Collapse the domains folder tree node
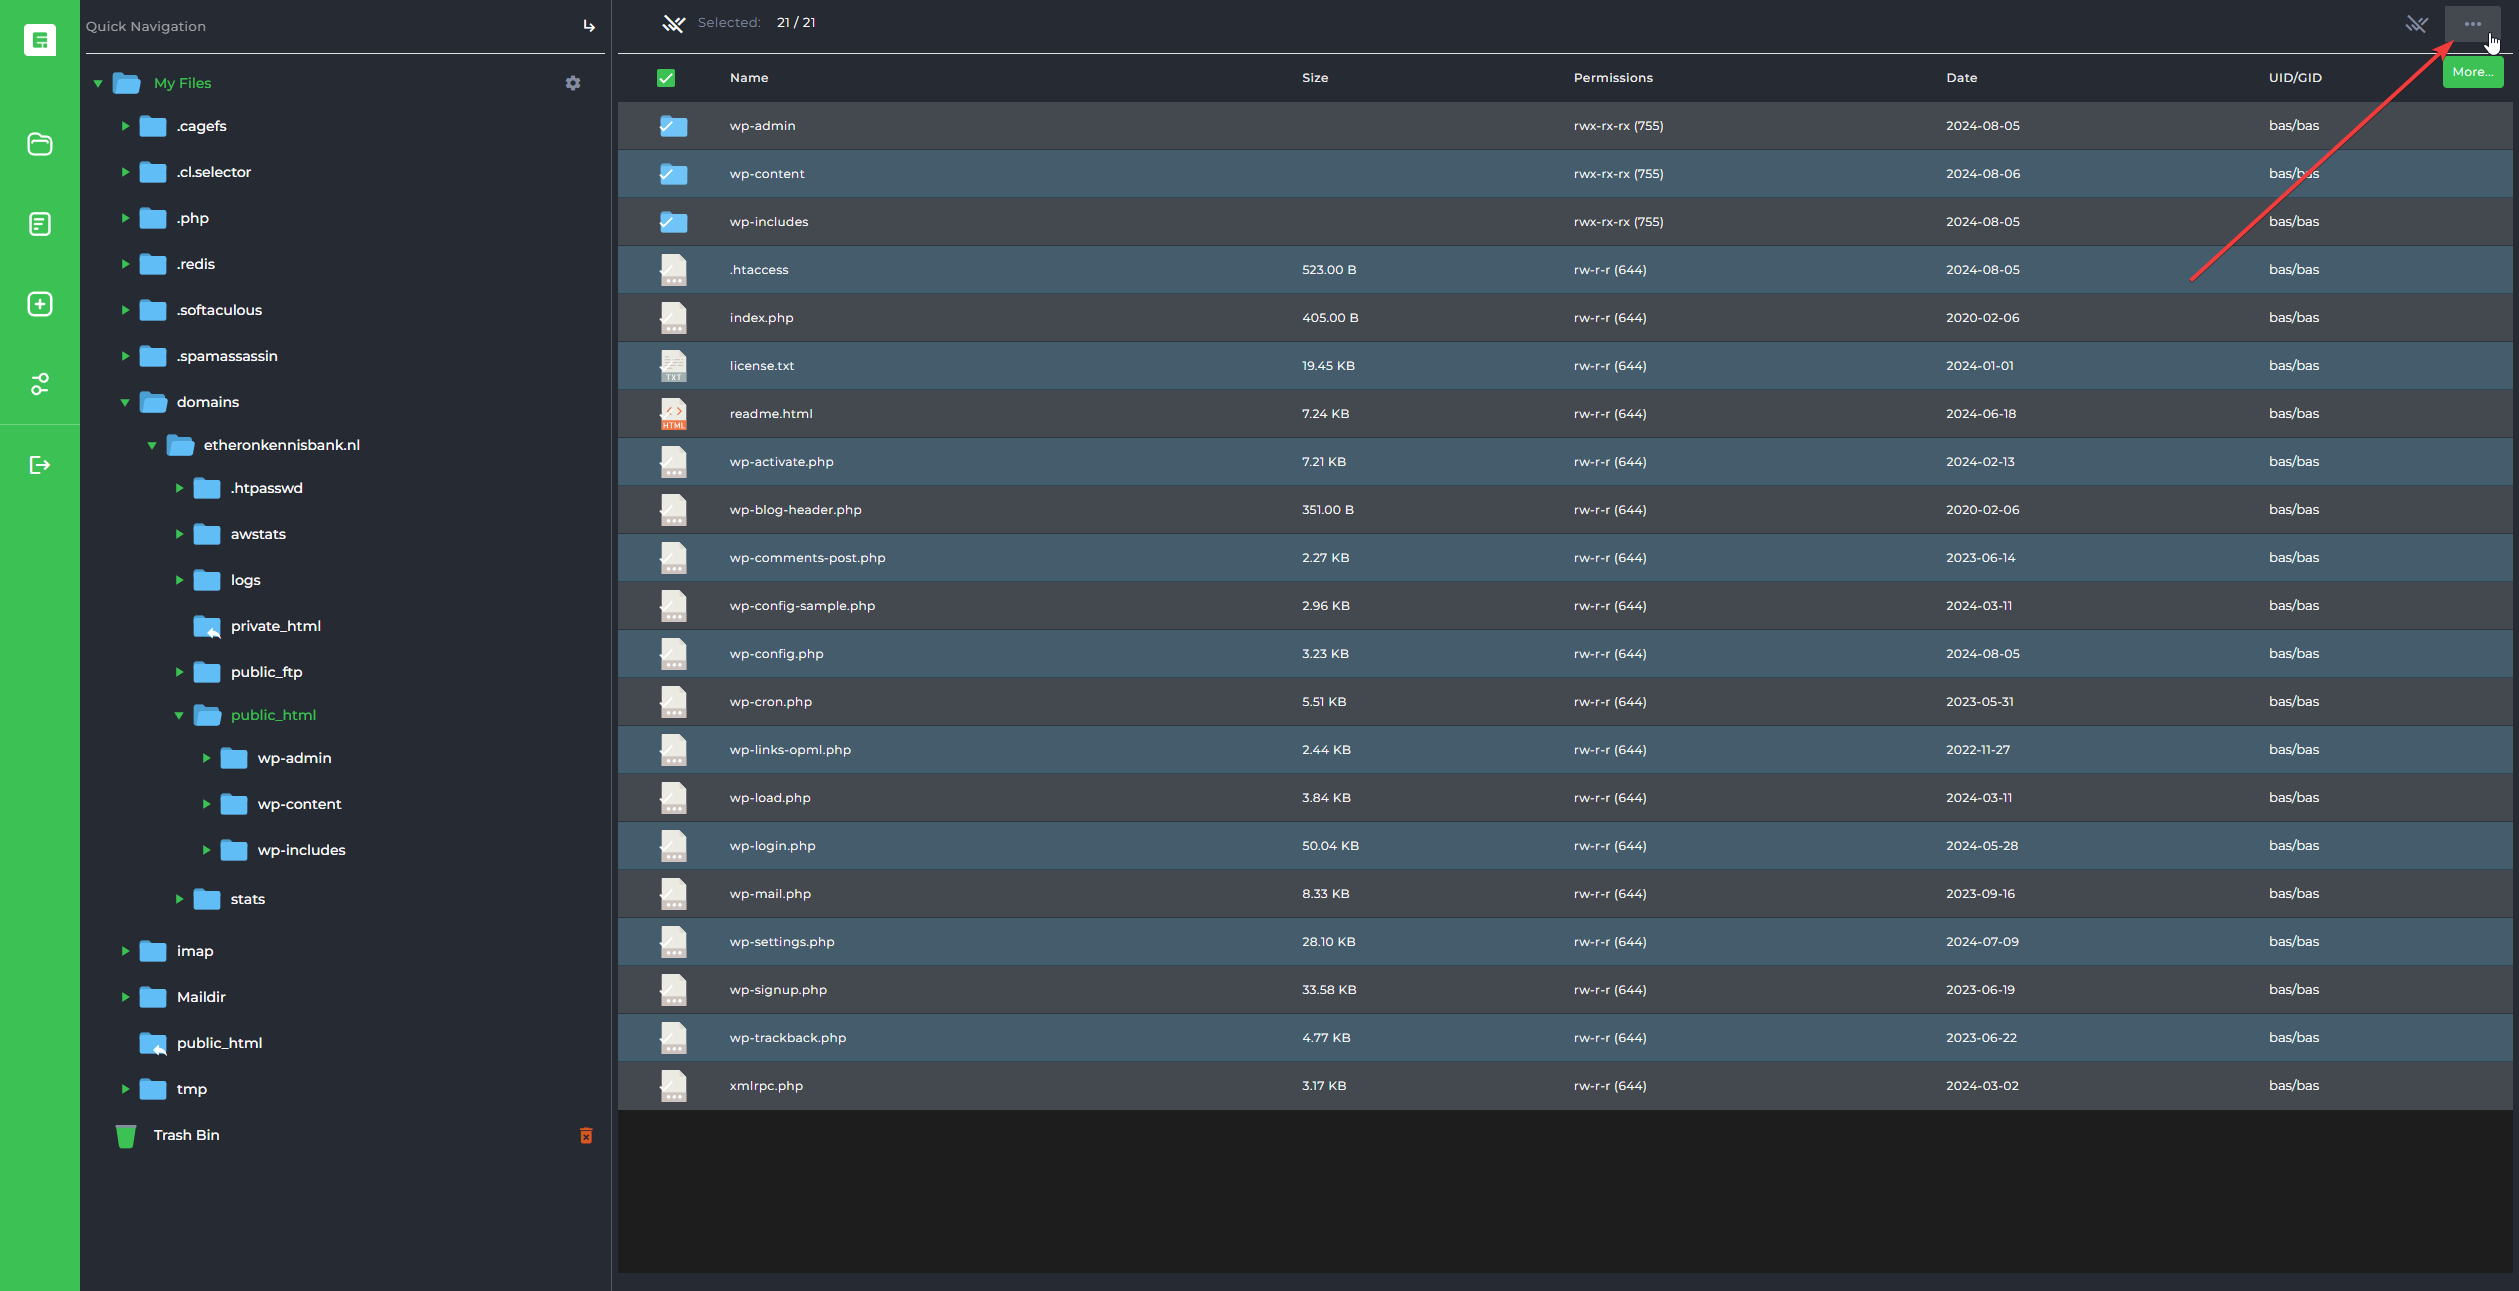The image size is (2519, 1291). click(125, 402)
